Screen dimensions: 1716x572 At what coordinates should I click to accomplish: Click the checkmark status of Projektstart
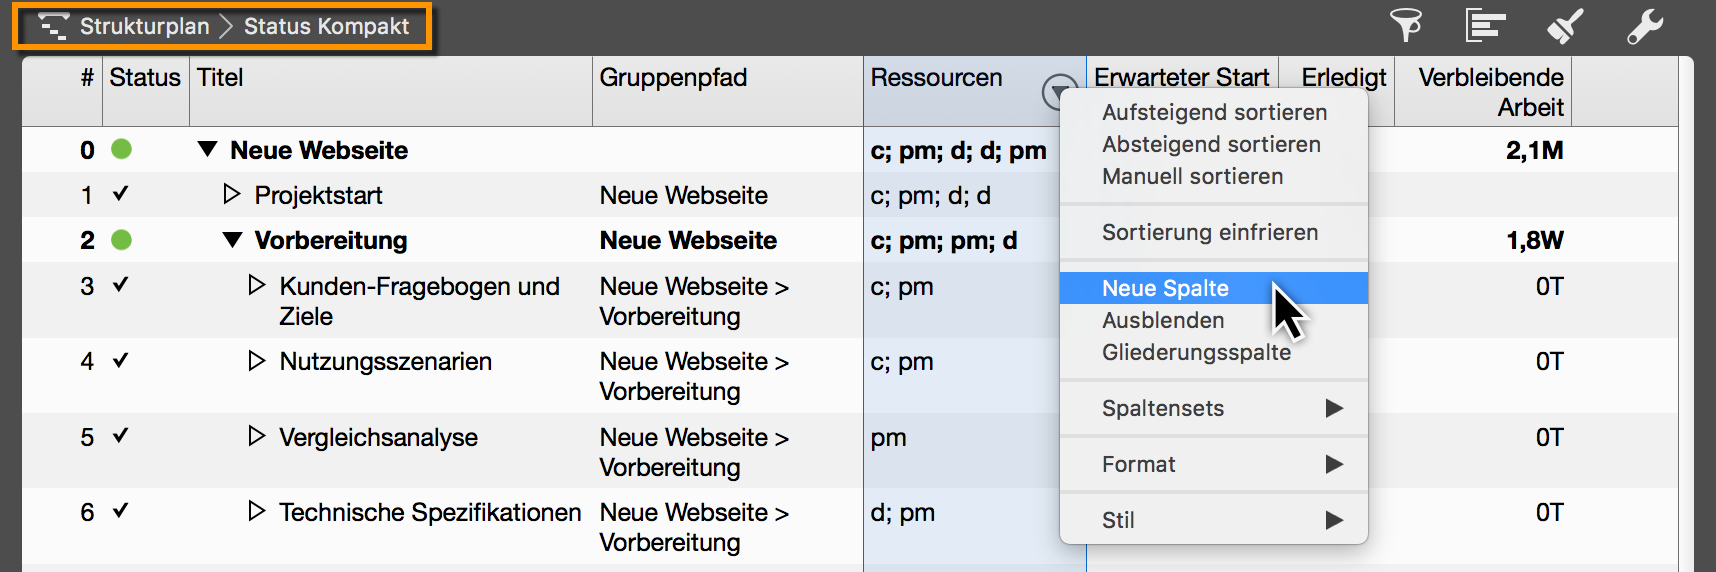[x=121, y=194]
